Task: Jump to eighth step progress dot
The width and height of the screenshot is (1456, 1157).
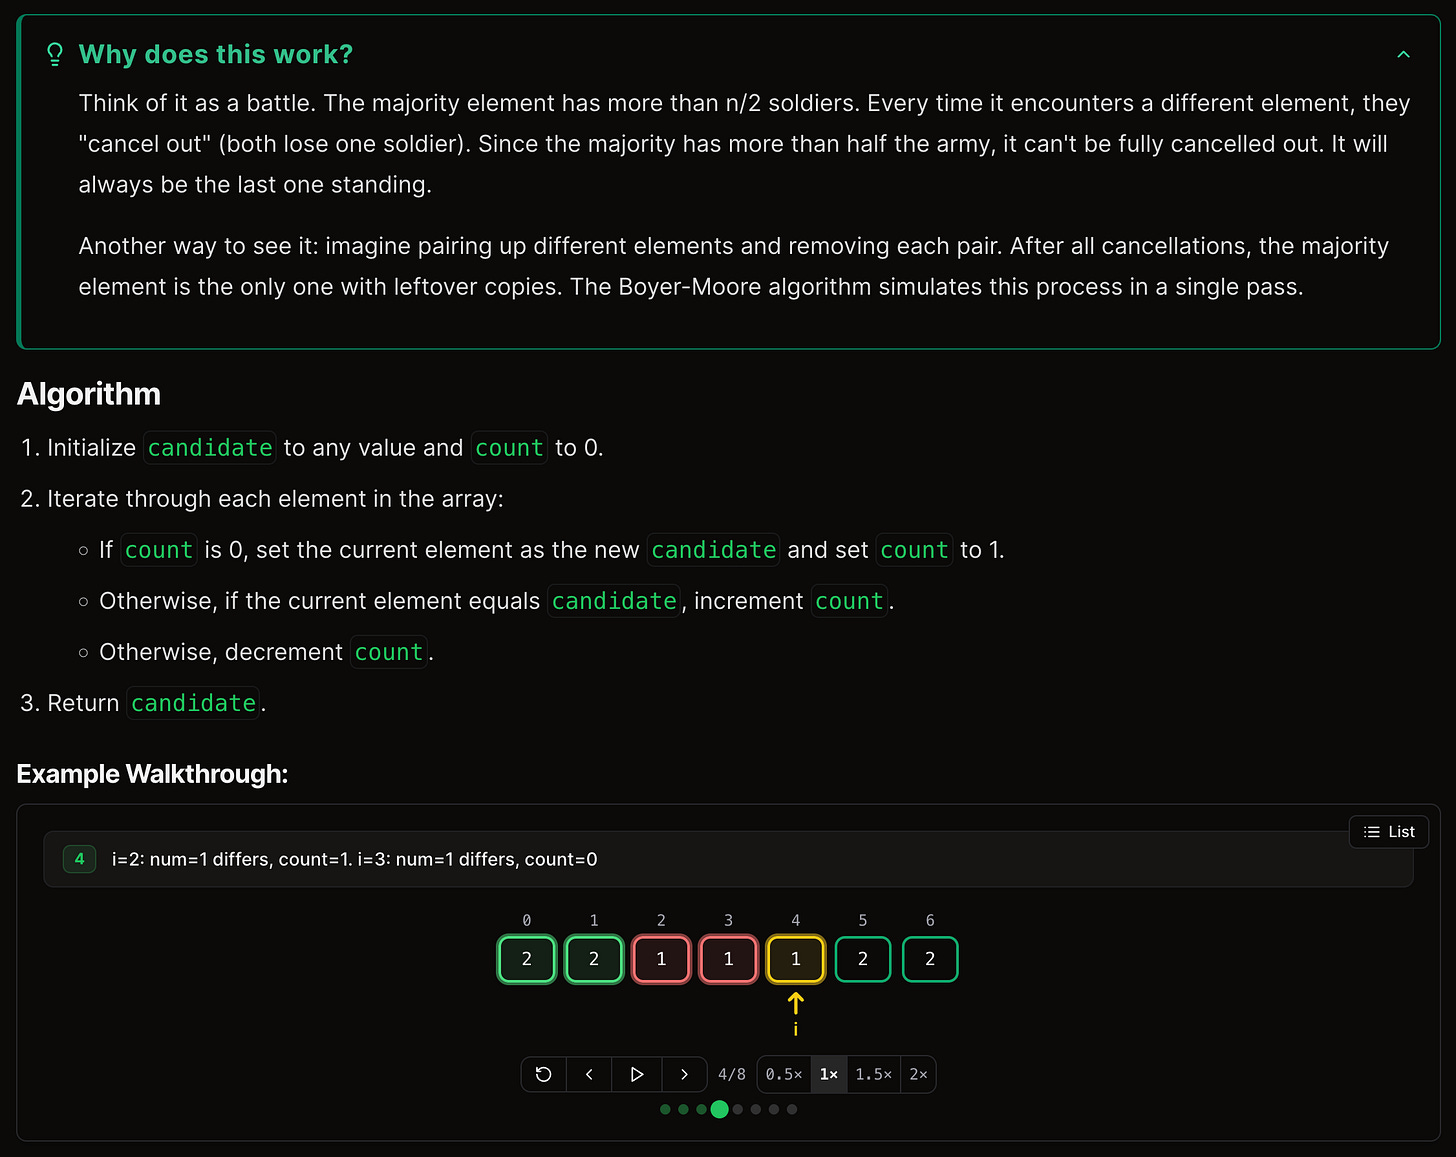Action: [792, 1109]
